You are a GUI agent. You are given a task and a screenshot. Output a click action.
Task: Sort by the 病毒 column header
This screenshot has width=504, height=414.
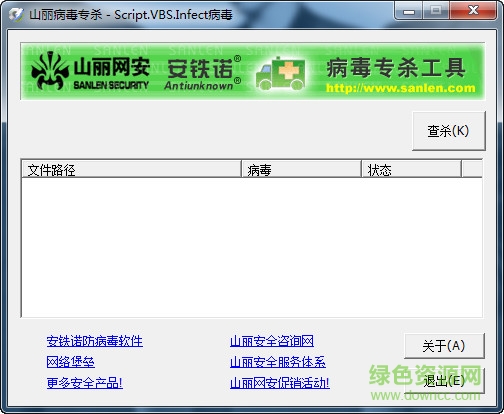[x=301, y=170]
